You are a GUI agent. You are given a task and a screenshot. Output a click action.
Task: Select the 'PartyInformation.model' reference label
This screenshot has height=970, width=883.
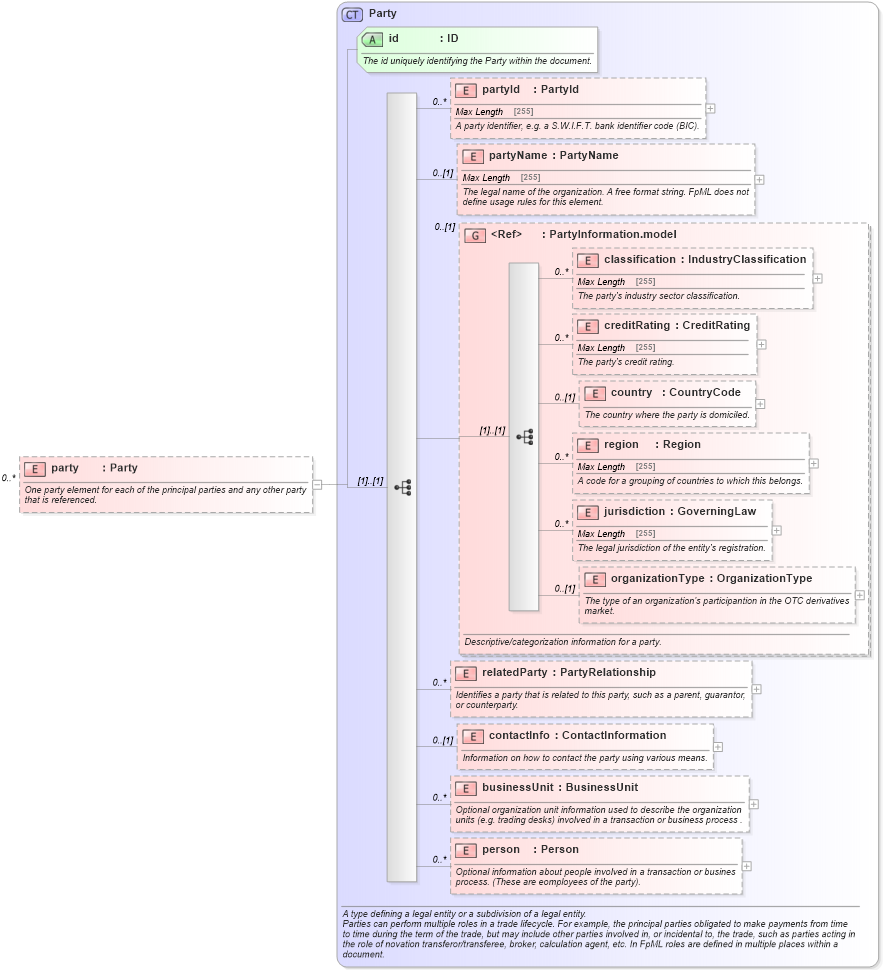[613, 234]
